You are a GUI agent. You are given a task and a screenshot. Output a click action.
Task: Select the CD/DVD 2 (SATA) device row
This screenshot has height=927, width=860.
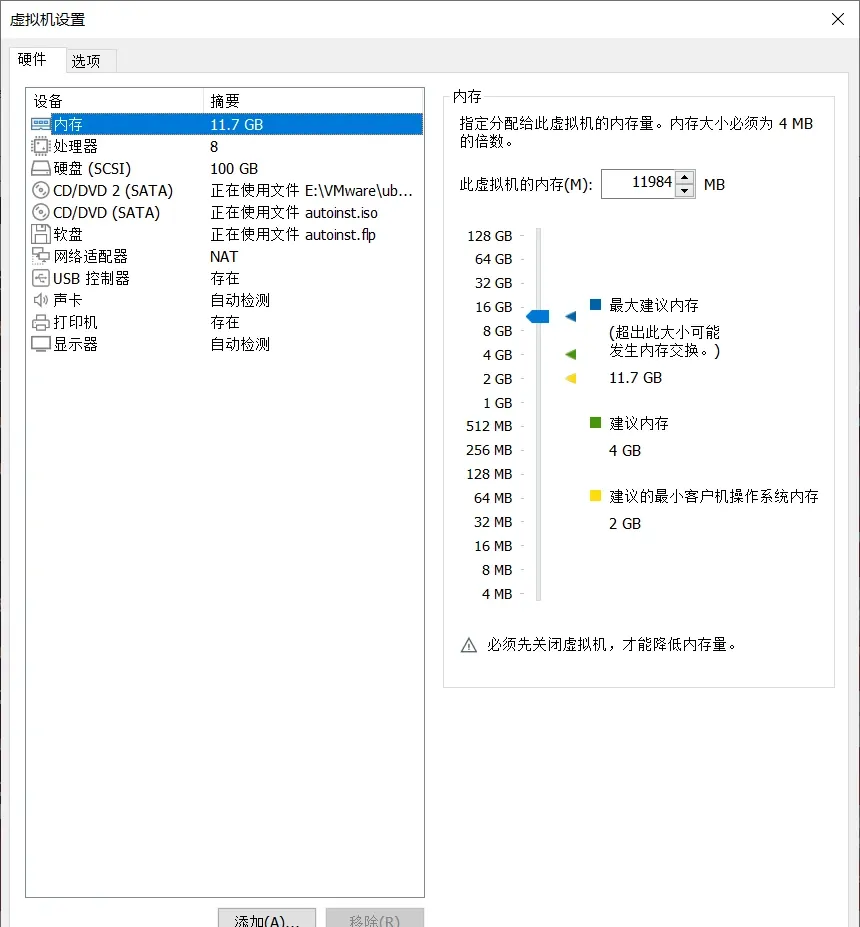pyautogui.click(x=225, y=190)
